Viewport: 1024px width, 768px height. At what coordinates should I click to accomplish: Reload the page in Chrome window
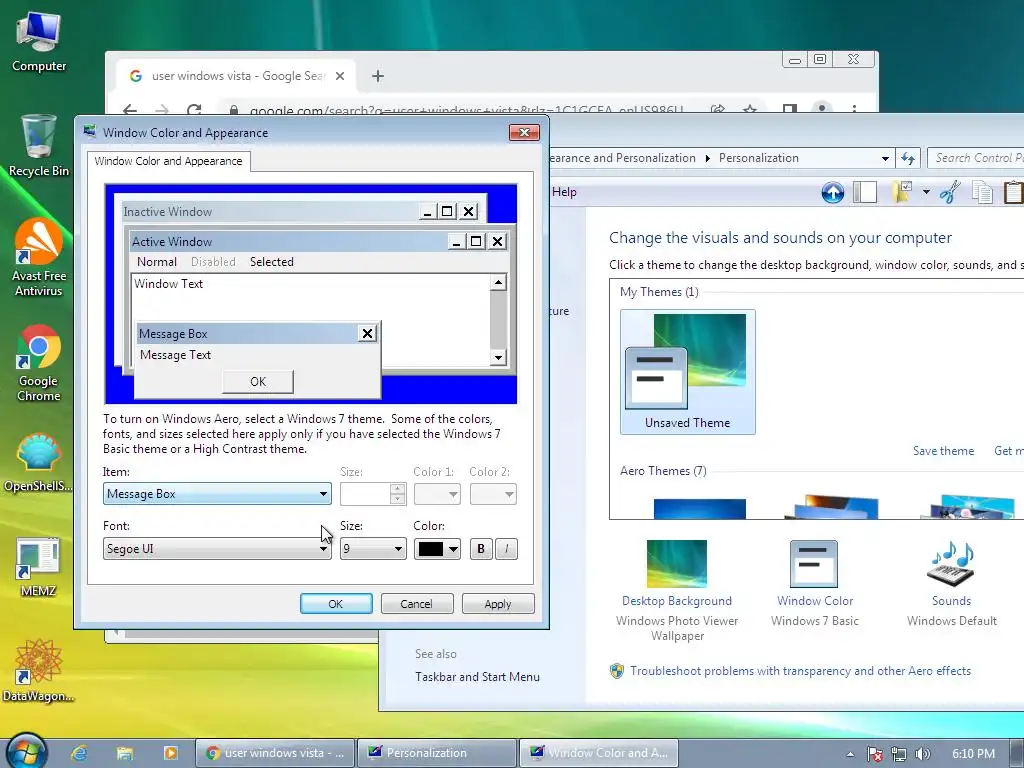(194, 110)
